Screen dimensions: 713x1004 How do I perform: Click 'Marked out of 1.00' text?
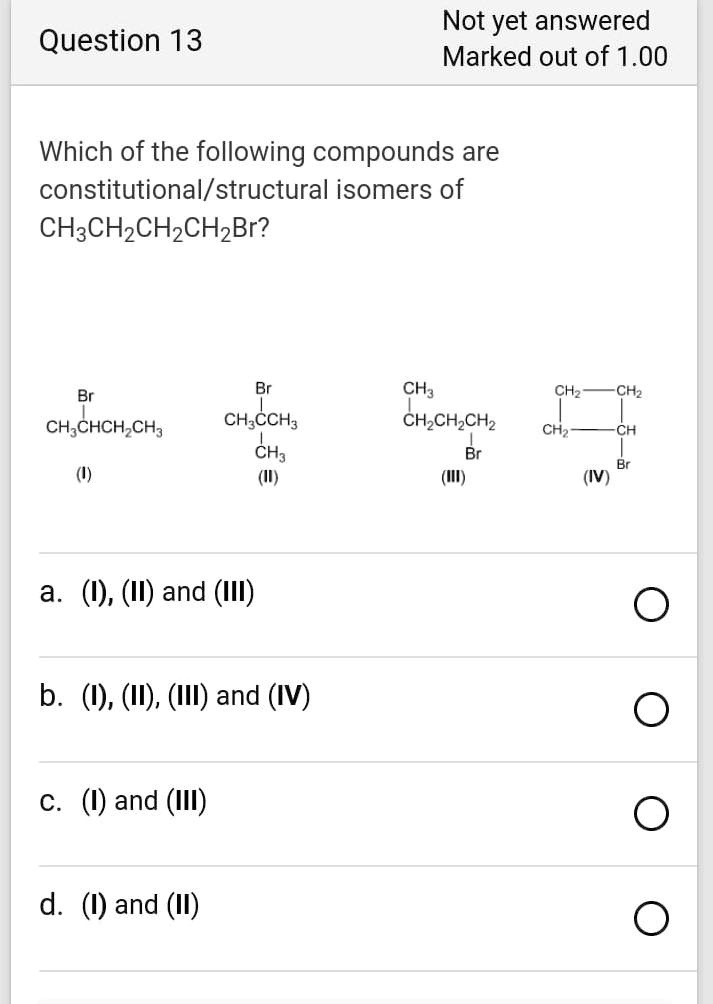tap(560, 56)
